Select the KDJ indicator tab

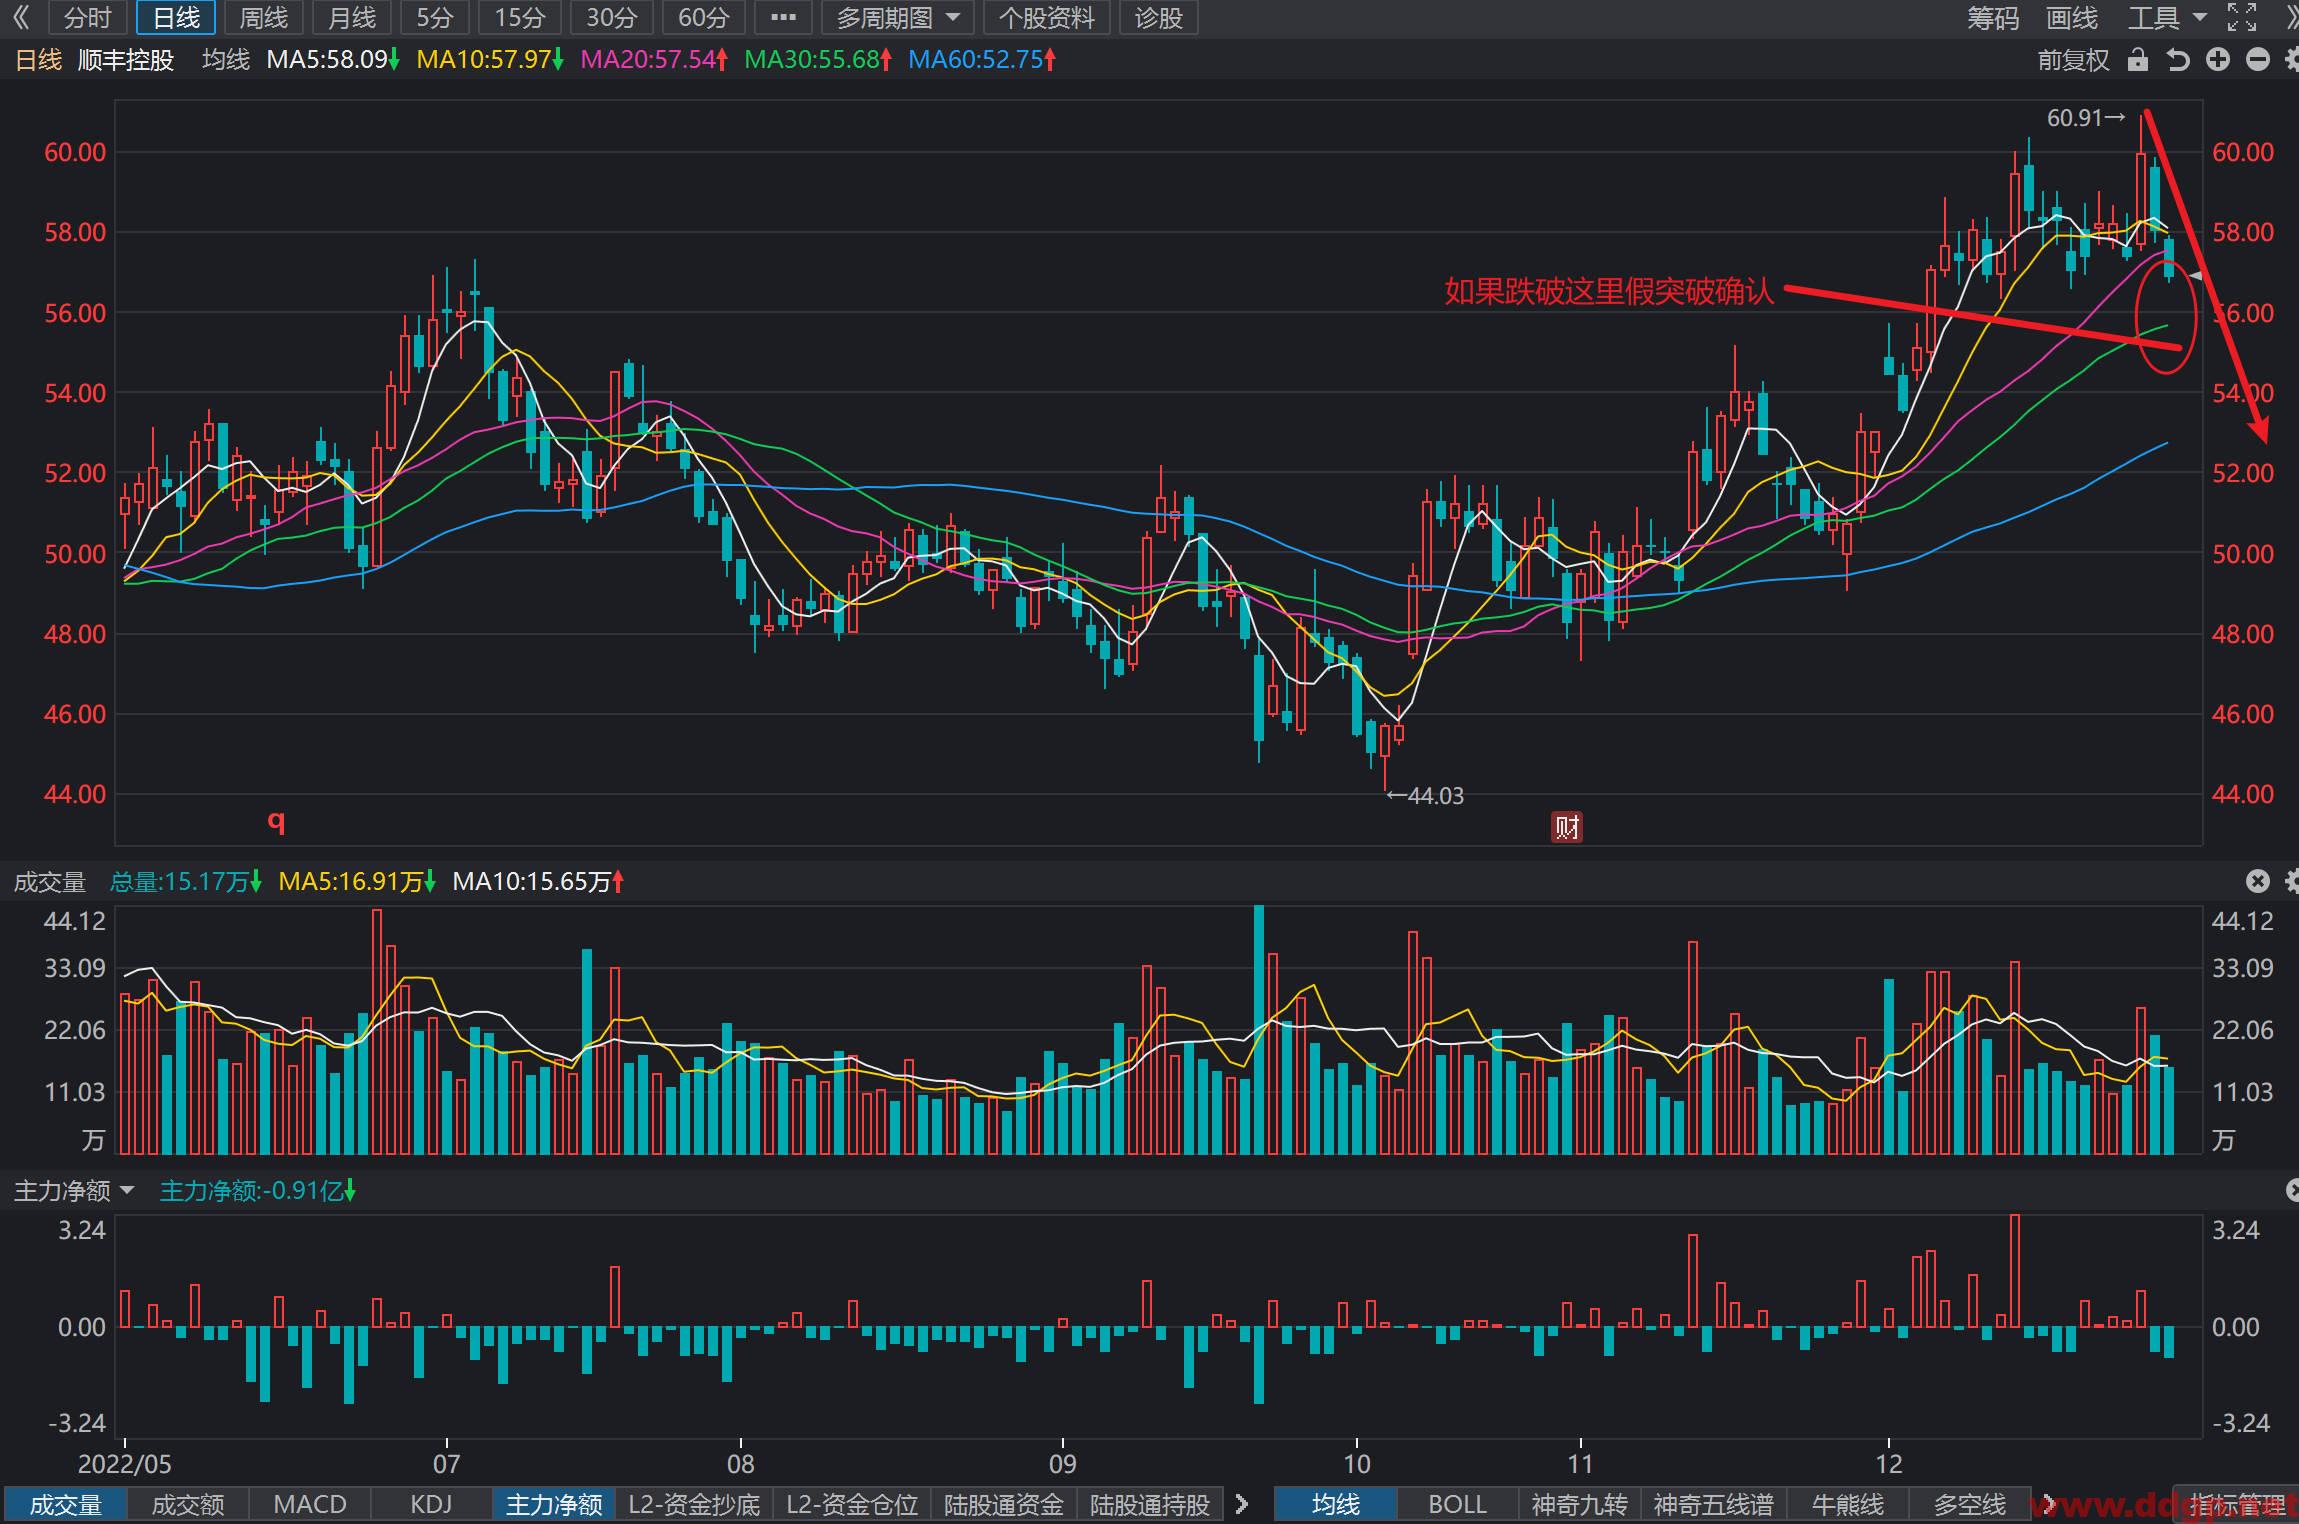pos(431,1504)
